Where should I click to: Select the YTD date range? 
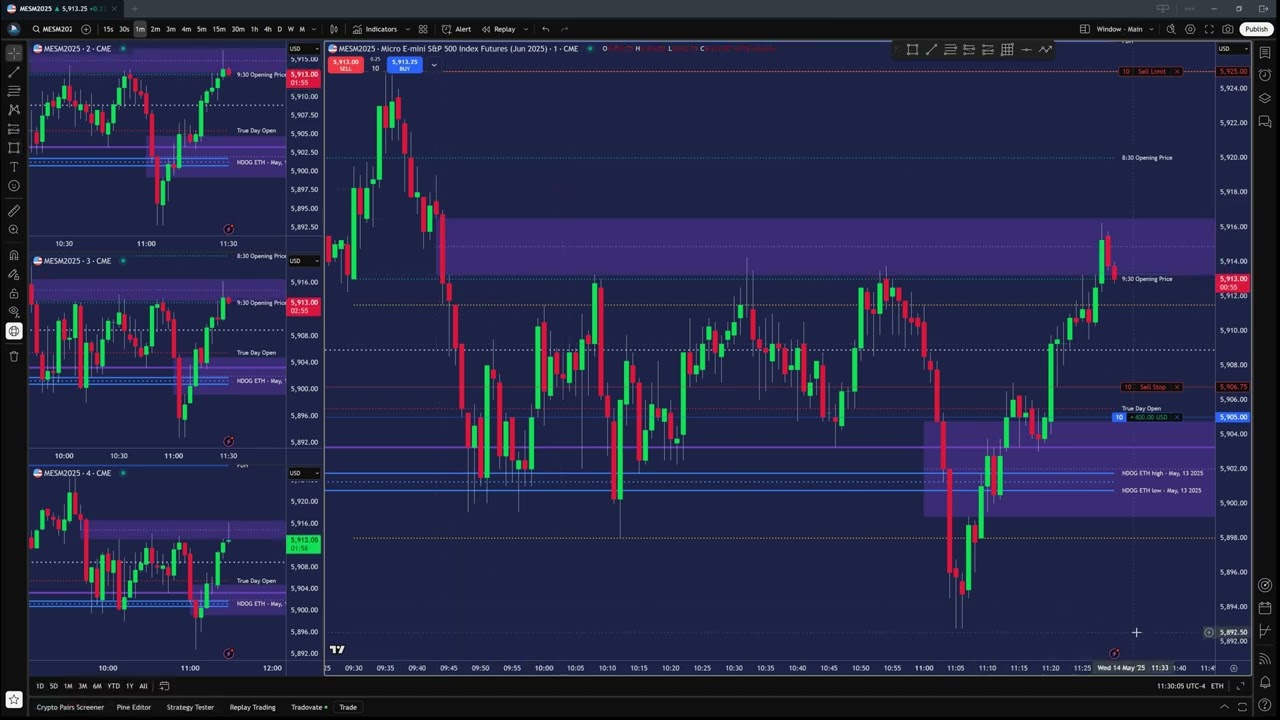[x=114, y=686]
